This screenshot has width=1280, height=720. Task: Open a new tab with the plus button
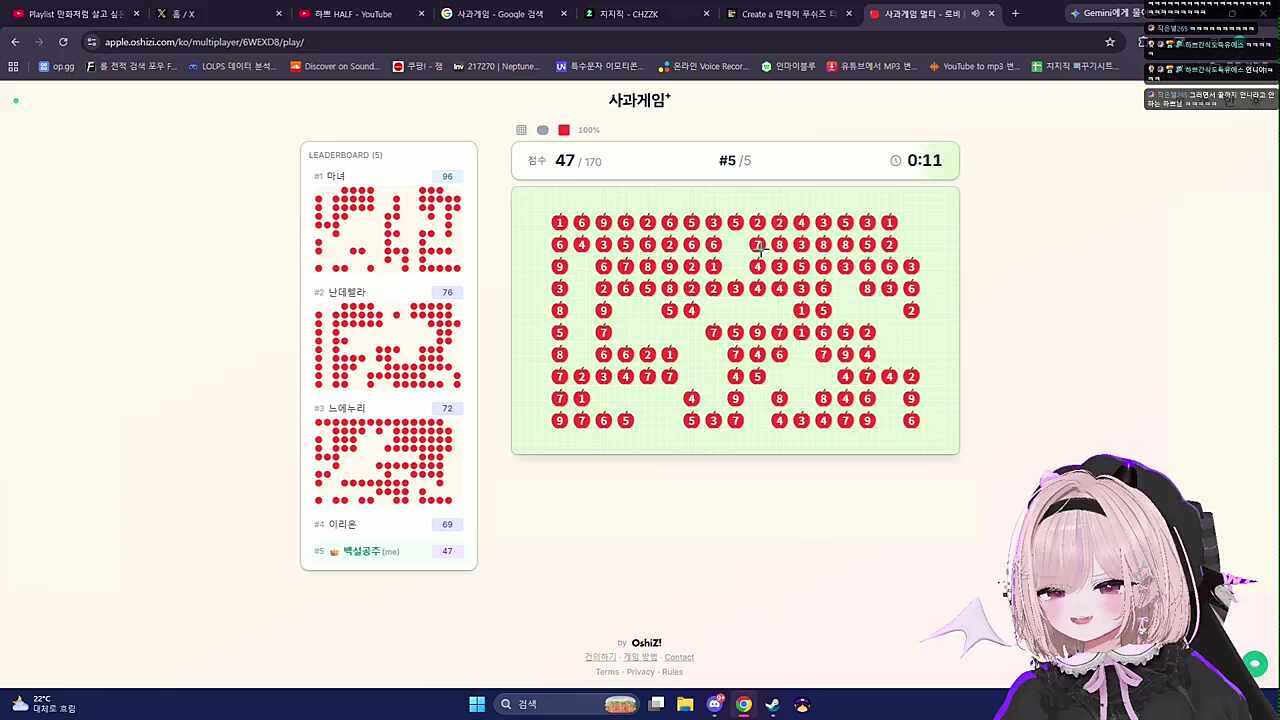1015,14
